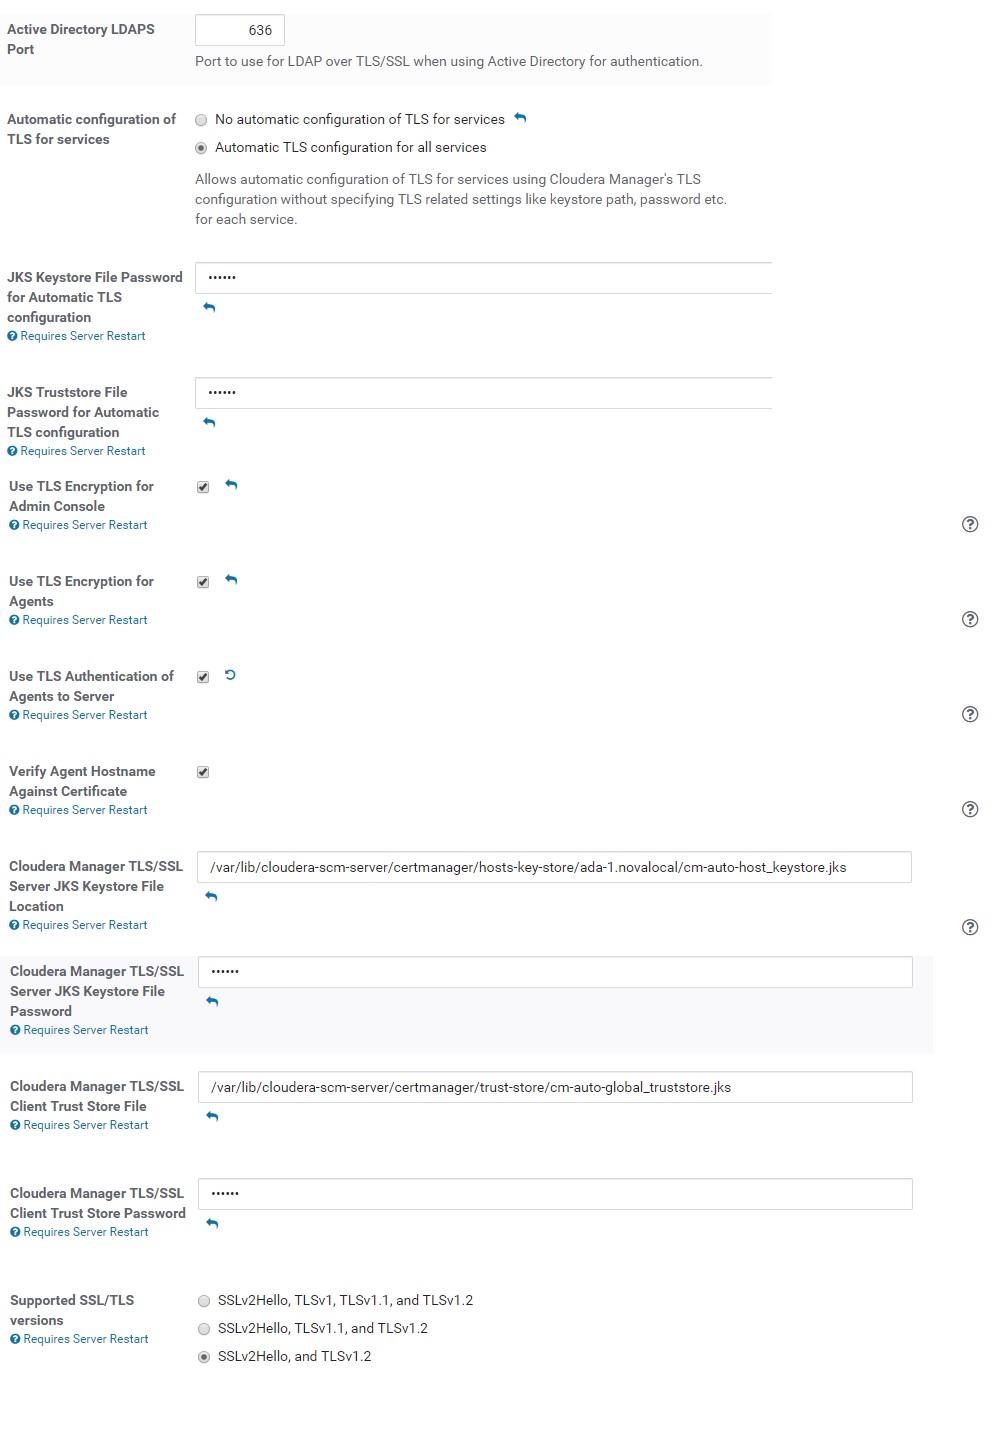
Task: Revert Use TLS Encryption for Admin Console
Action: tap(231, 485)
